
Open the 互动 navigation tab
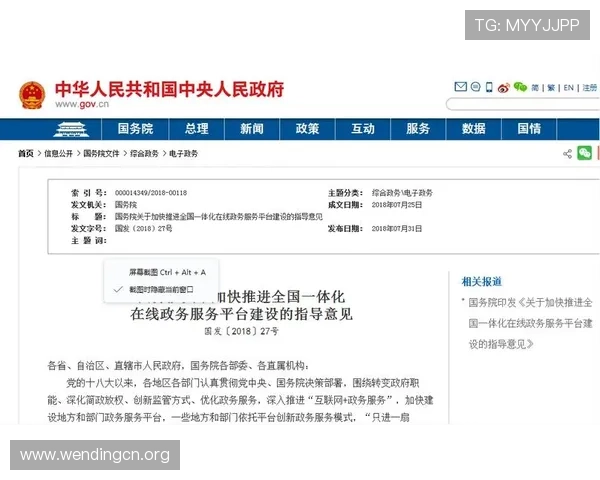[363, 129]
